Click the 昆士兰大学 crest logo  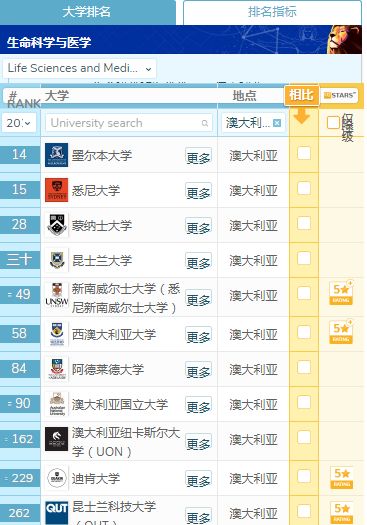click(57, 260)
